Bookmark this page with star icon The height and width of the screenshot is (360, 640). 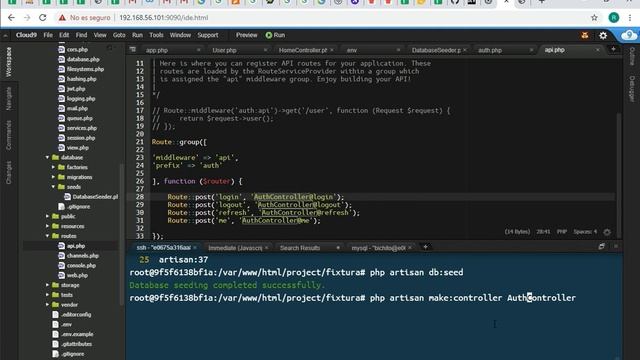click(594, 18)
